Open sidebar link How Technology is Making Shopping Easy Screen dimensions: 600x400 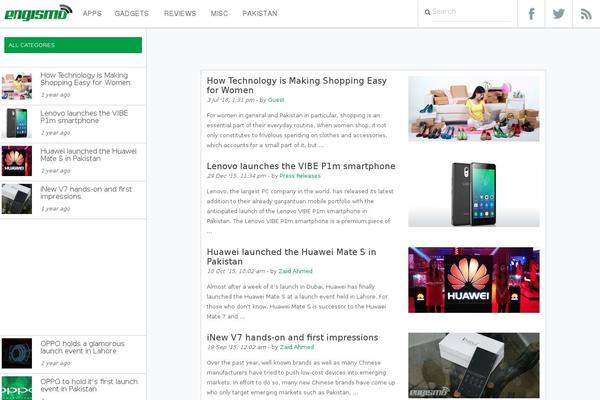pos(85,79)
